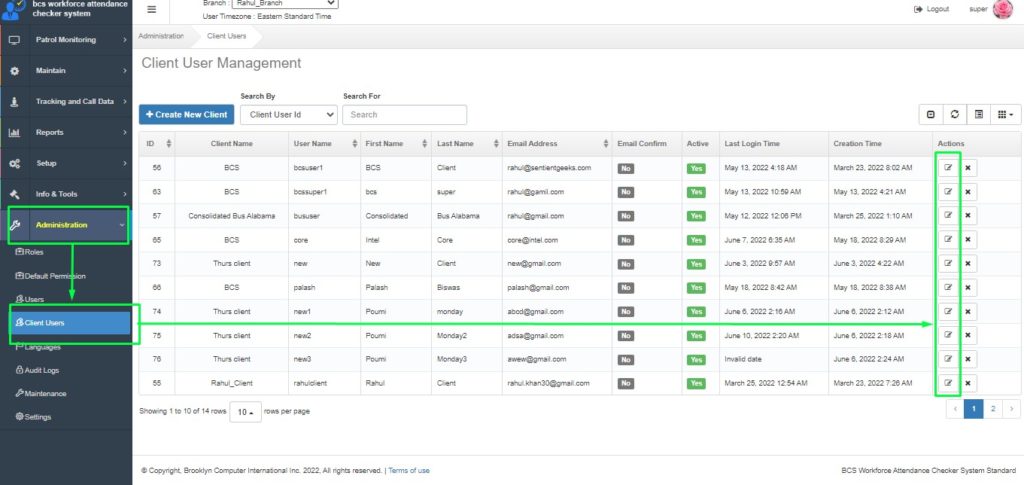Open the columns visibility dropdown
1024x485 pixels.
click(x=1006, y=115)
